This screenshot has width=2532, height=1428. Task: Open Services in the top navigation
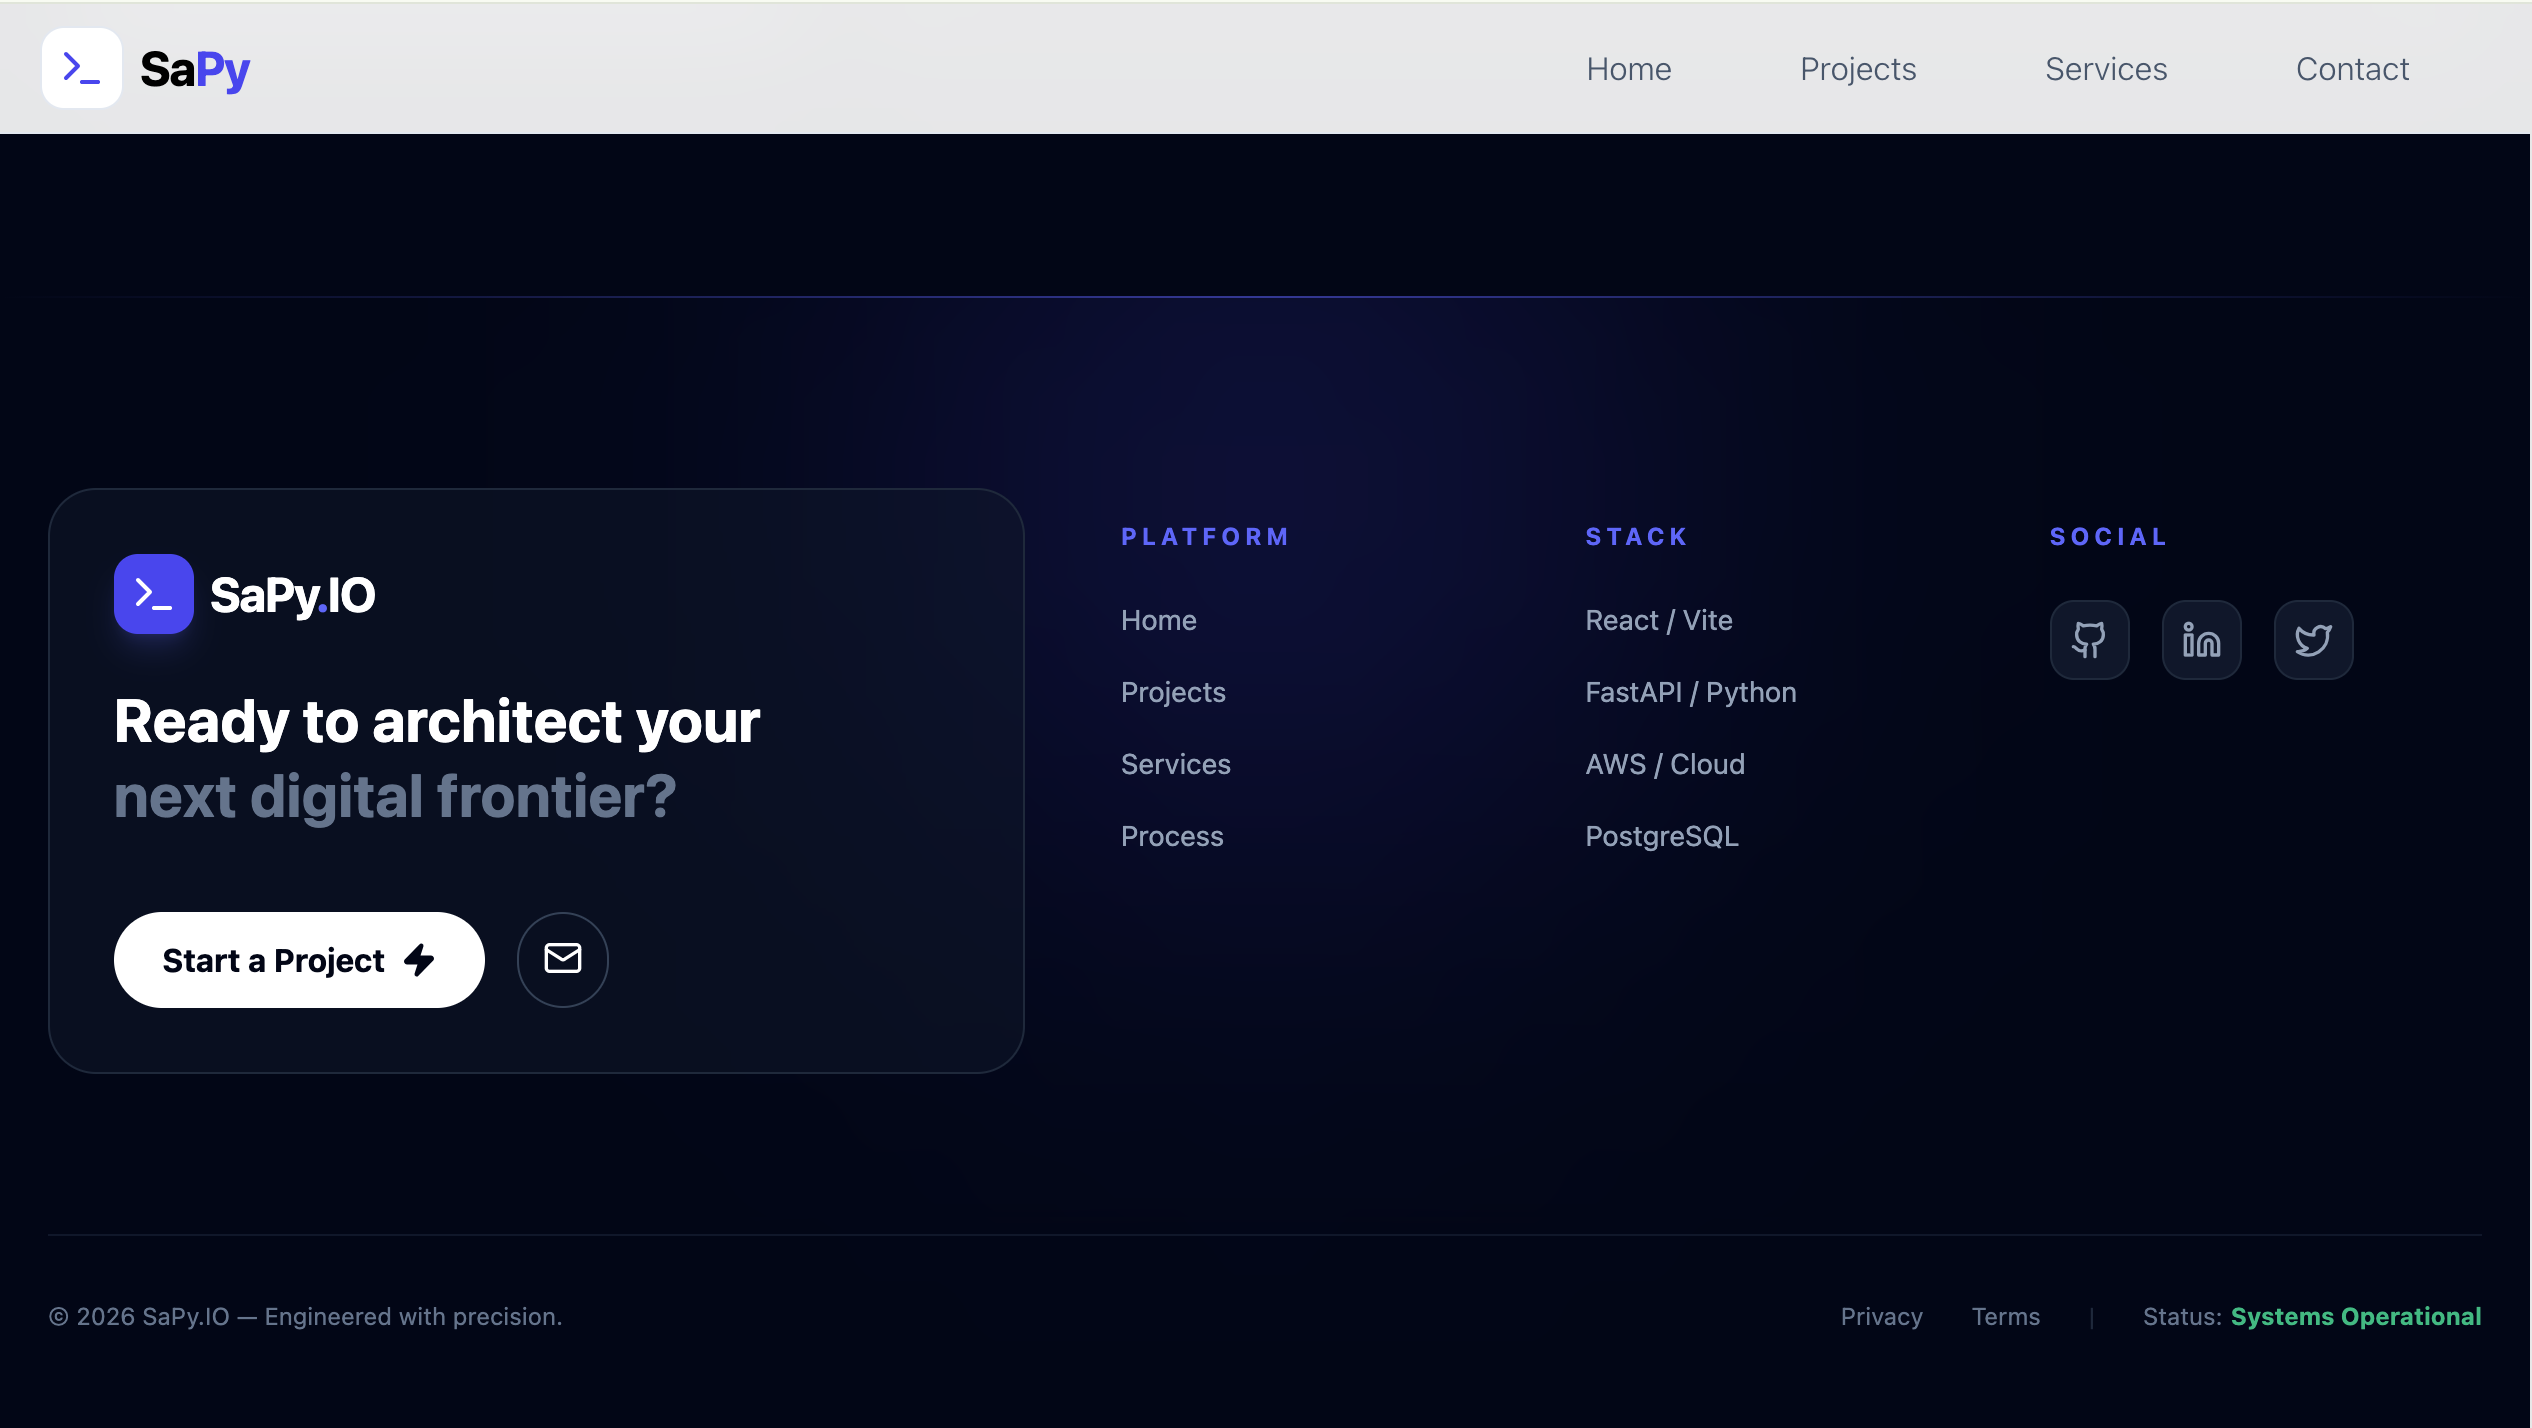[2106, 69]
